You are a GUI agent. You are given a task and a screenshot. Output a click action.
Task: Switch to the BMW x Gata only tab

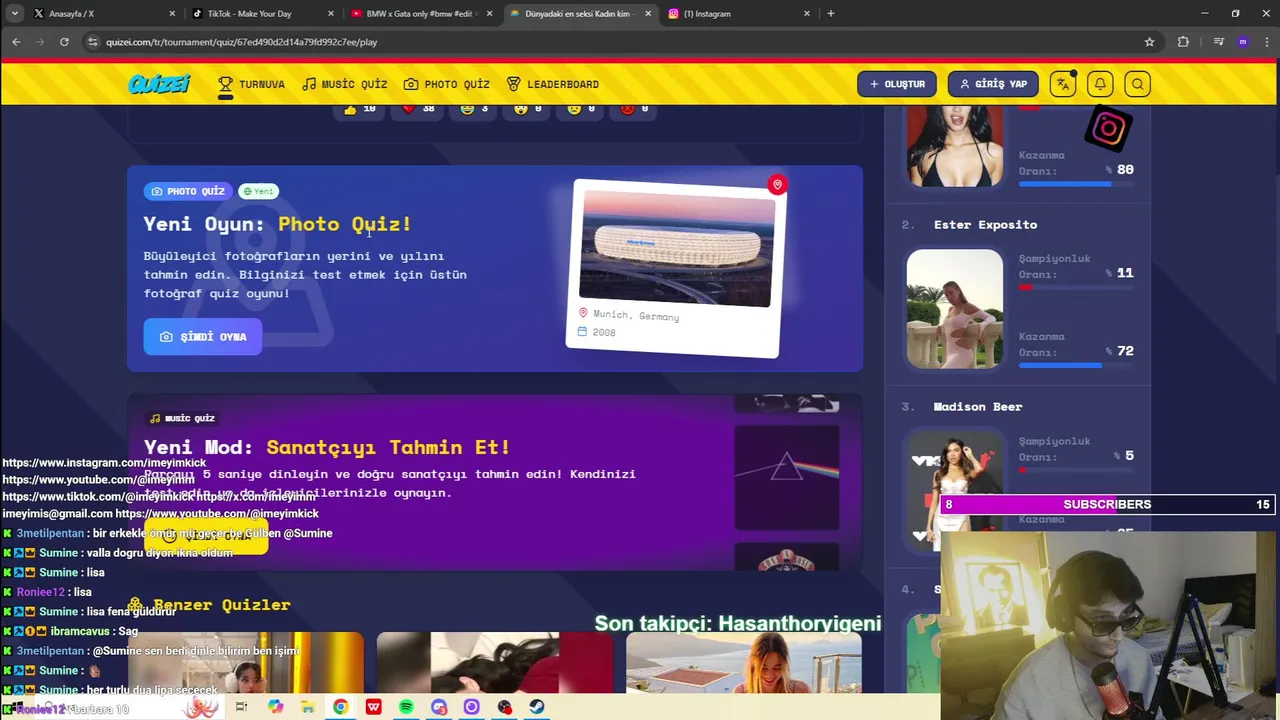[x=420, y=14]
